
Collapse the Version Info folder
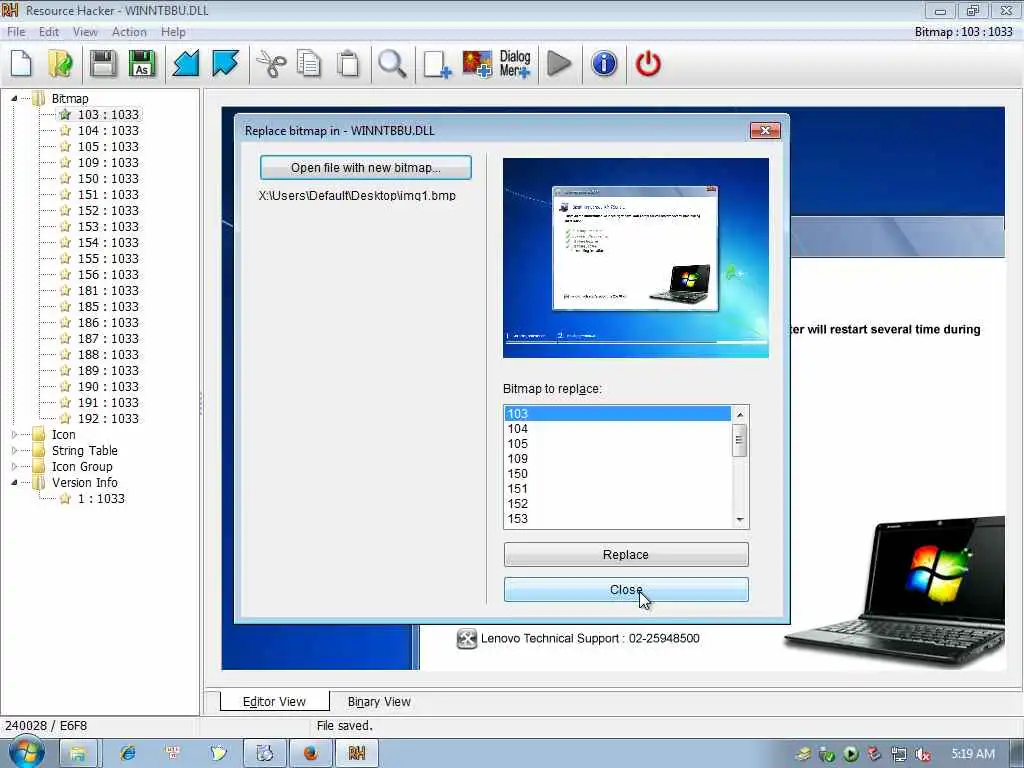coord(14,483)
